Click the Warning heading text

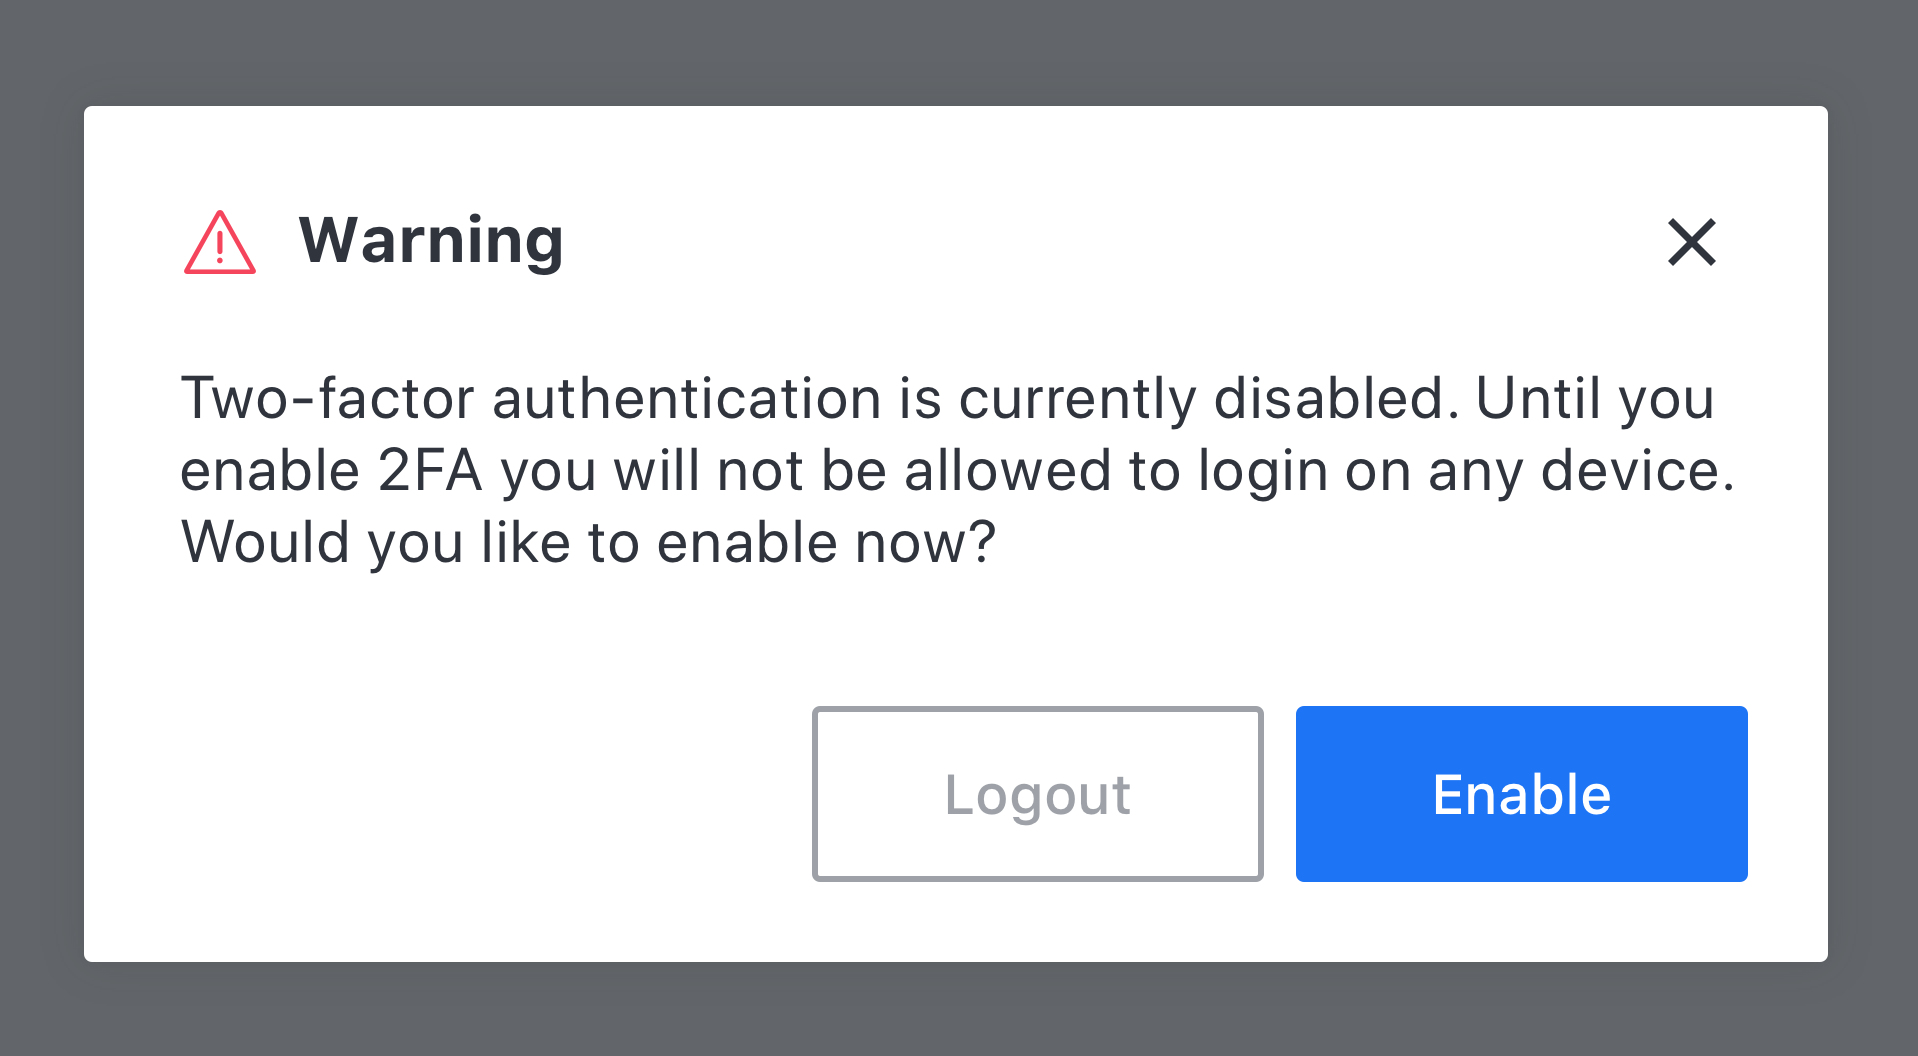click(431, 241)
